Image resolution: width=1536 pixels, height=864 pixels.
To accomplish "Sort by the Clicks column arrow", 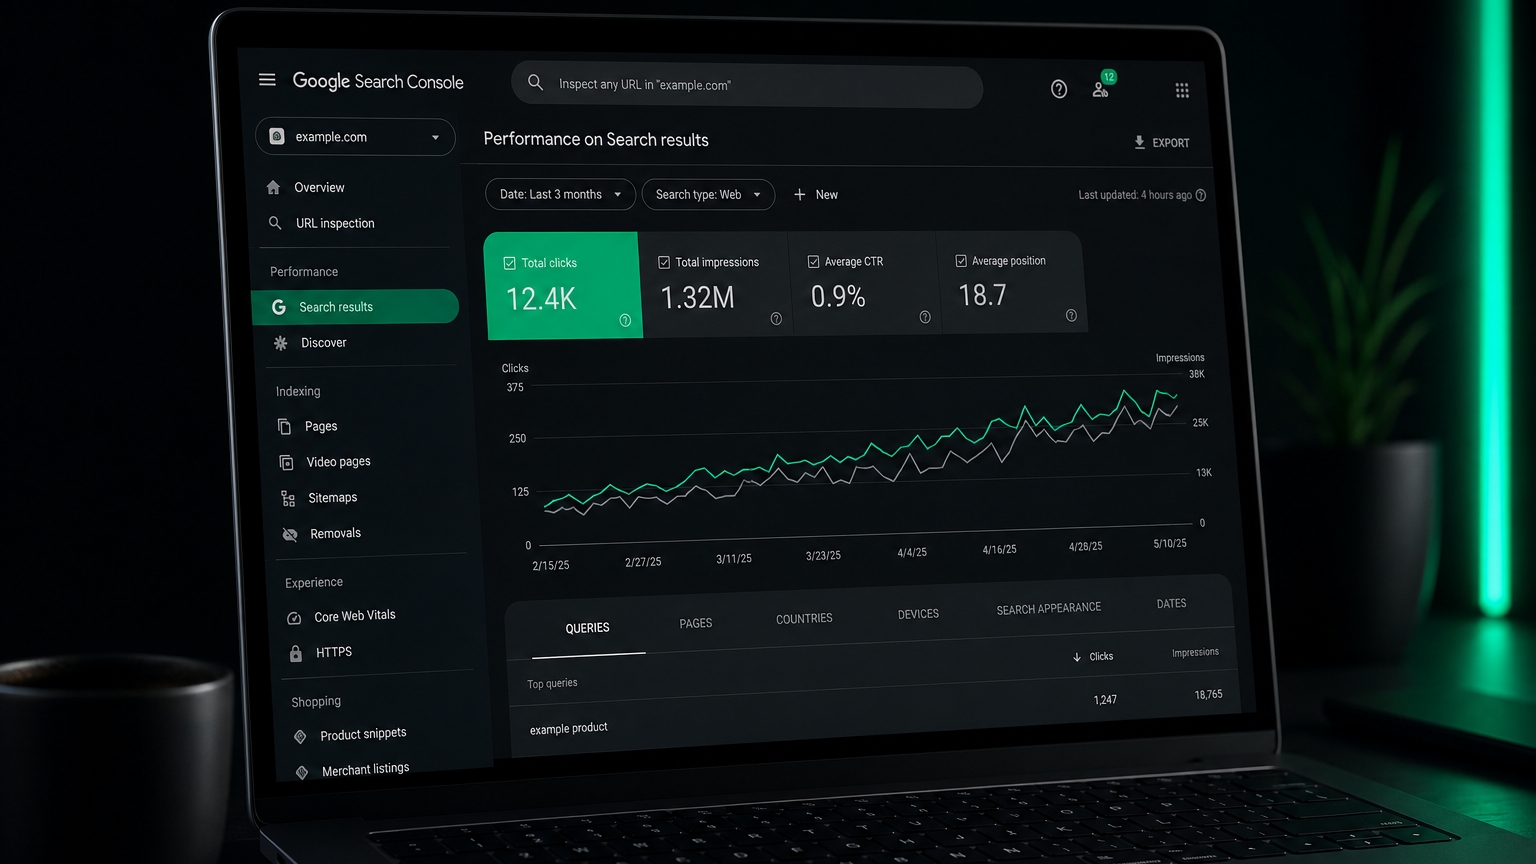I will pyautogui.click(x=1077, y=657).
